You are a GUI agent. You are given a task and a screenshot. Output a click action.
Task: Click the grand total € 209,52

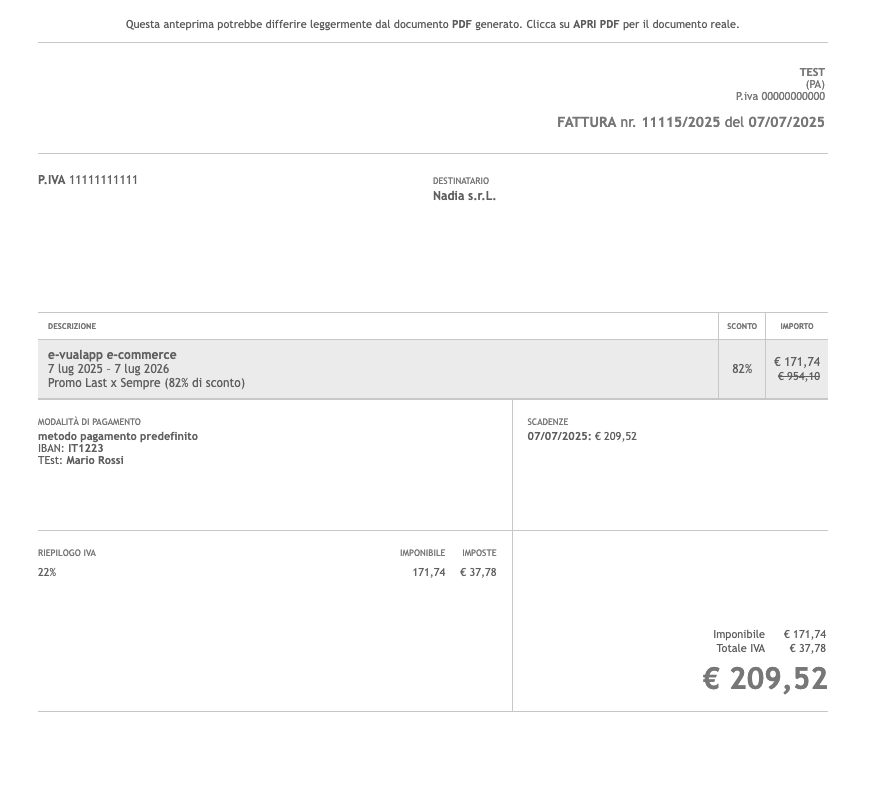[765, 678]
